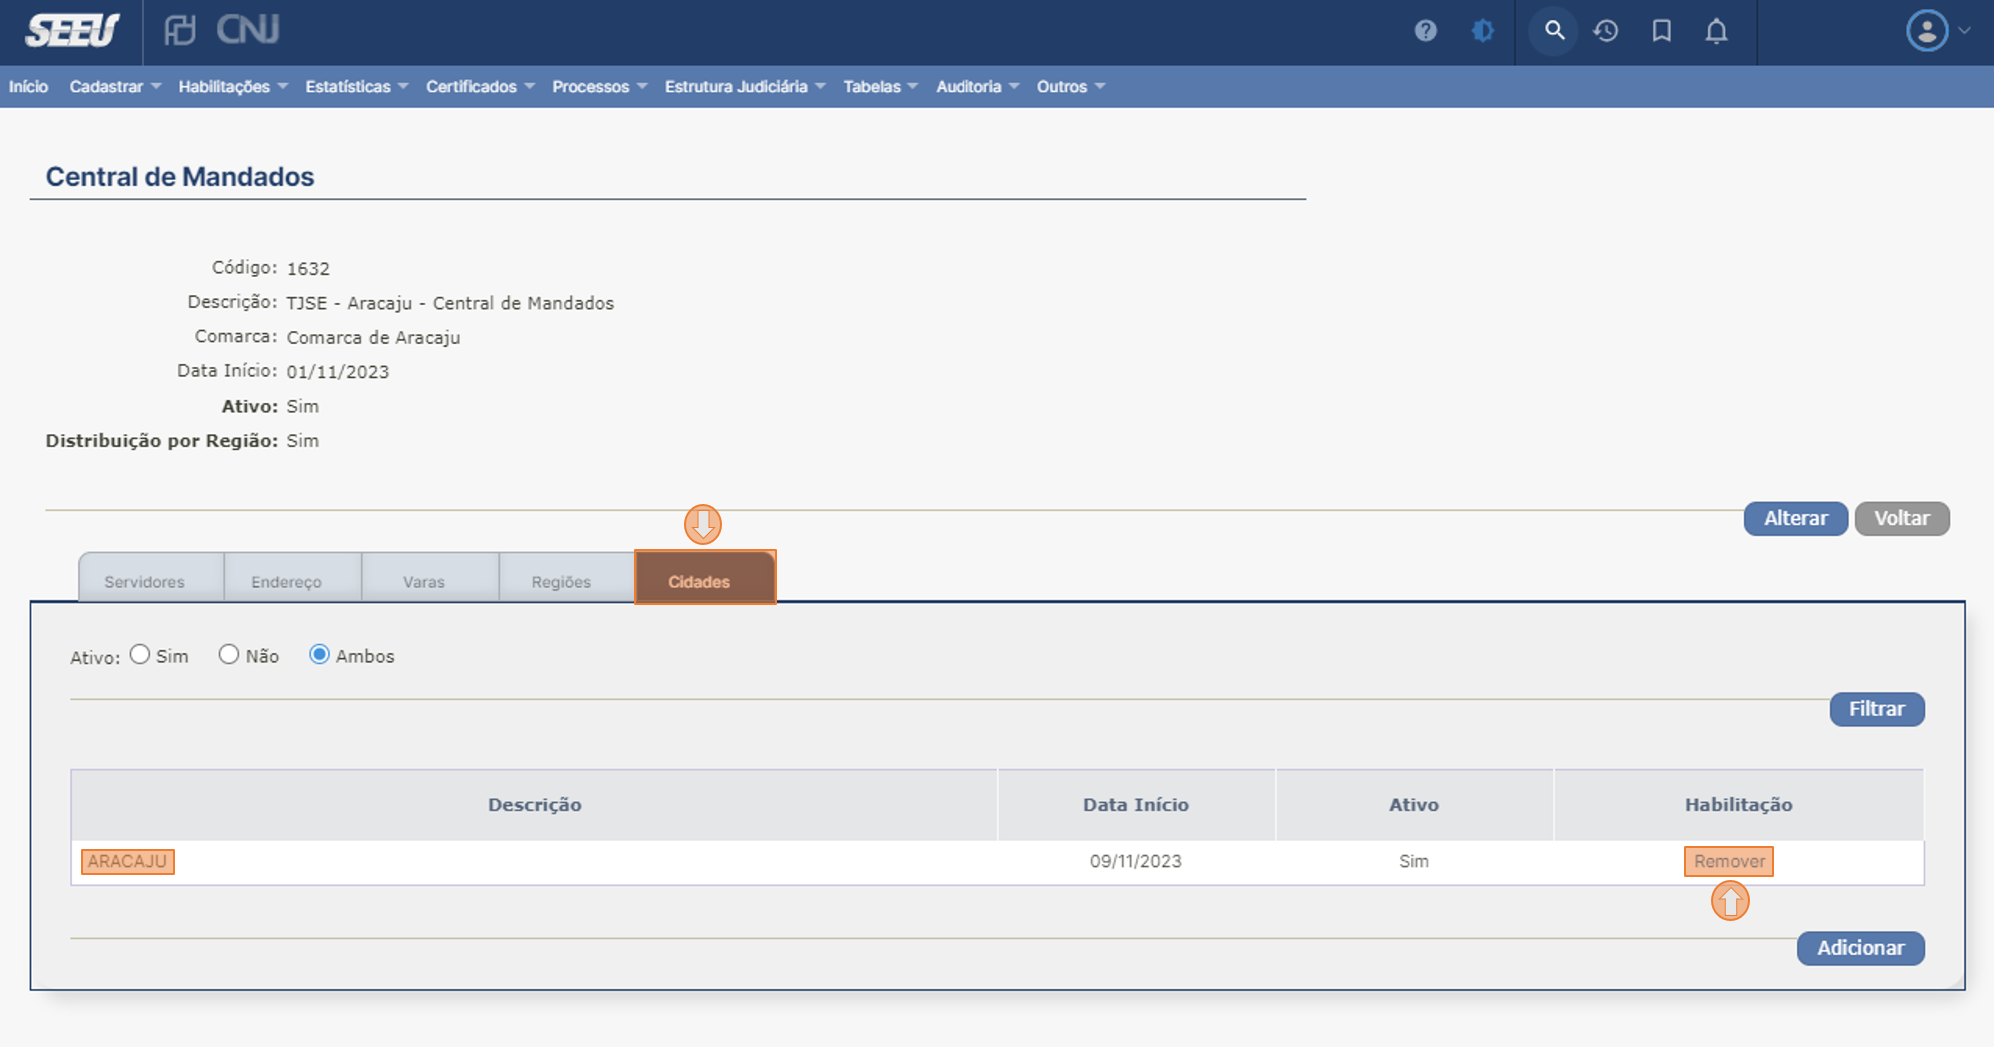Open the ARACAJU city link
Viewport: 1994px width, 1047px height.
pos(128,861)
